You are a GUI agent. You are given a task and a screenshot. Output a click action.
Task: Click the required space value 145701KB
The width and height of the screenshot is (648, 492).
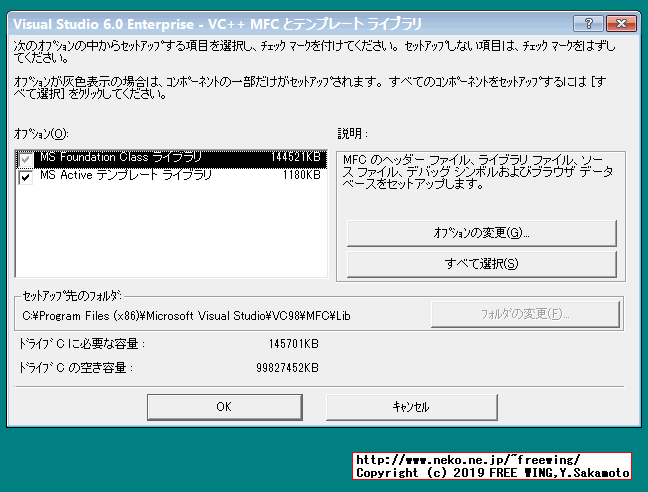294,344
